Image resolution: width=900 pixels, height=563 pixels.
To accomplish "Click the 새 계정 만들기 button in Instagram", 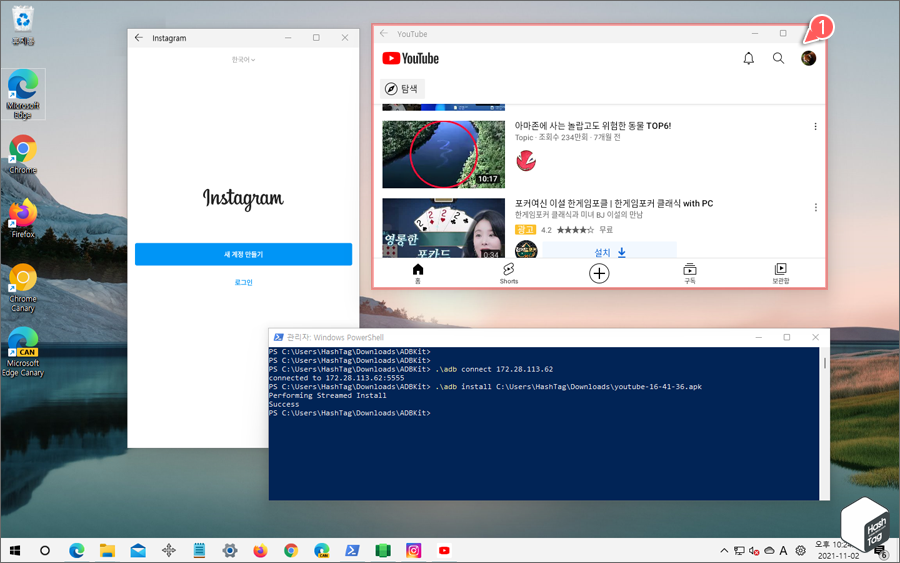I will (243, 254).
